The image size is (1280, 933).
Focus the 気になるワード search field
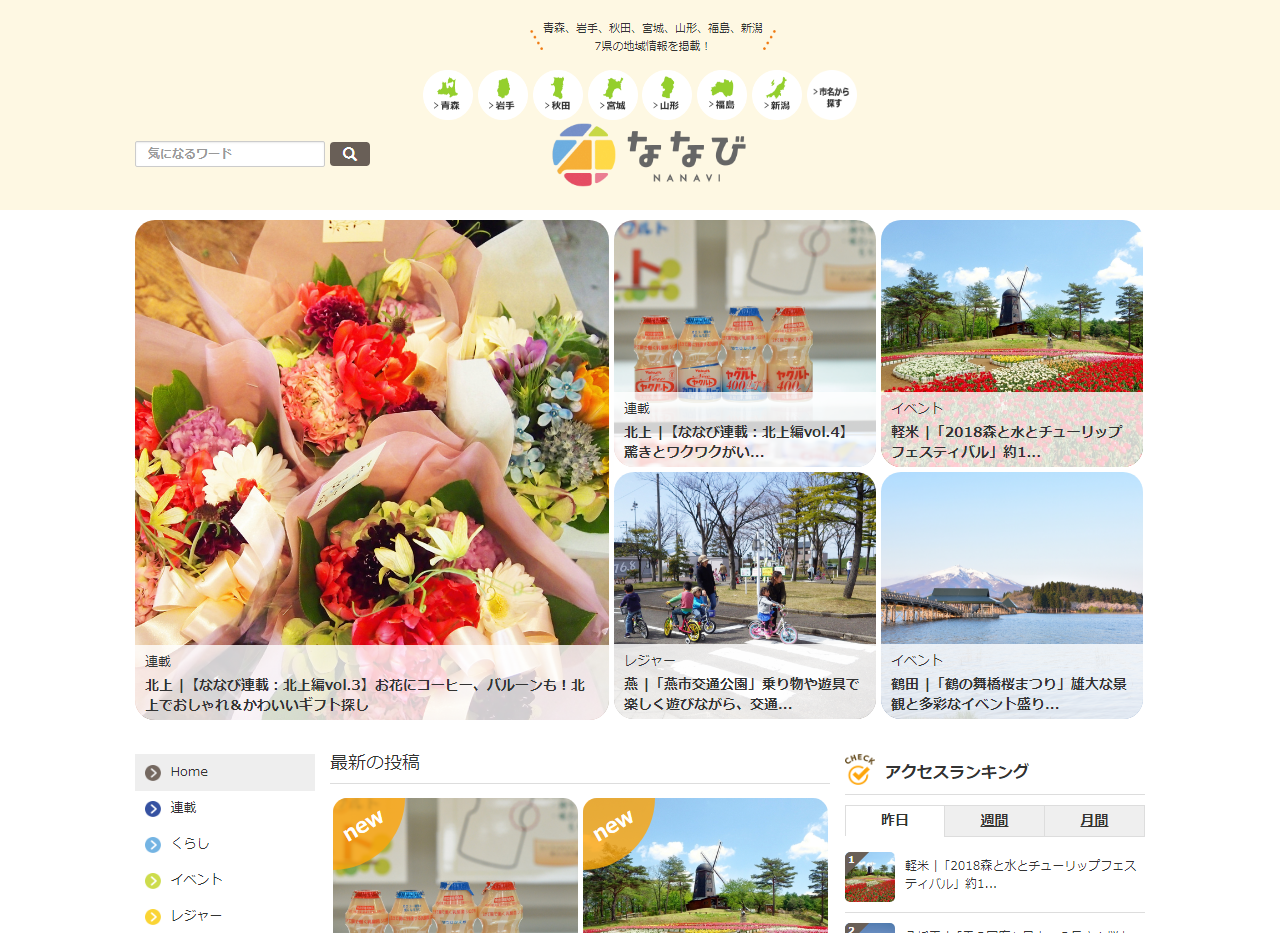[x=230, y=154]
